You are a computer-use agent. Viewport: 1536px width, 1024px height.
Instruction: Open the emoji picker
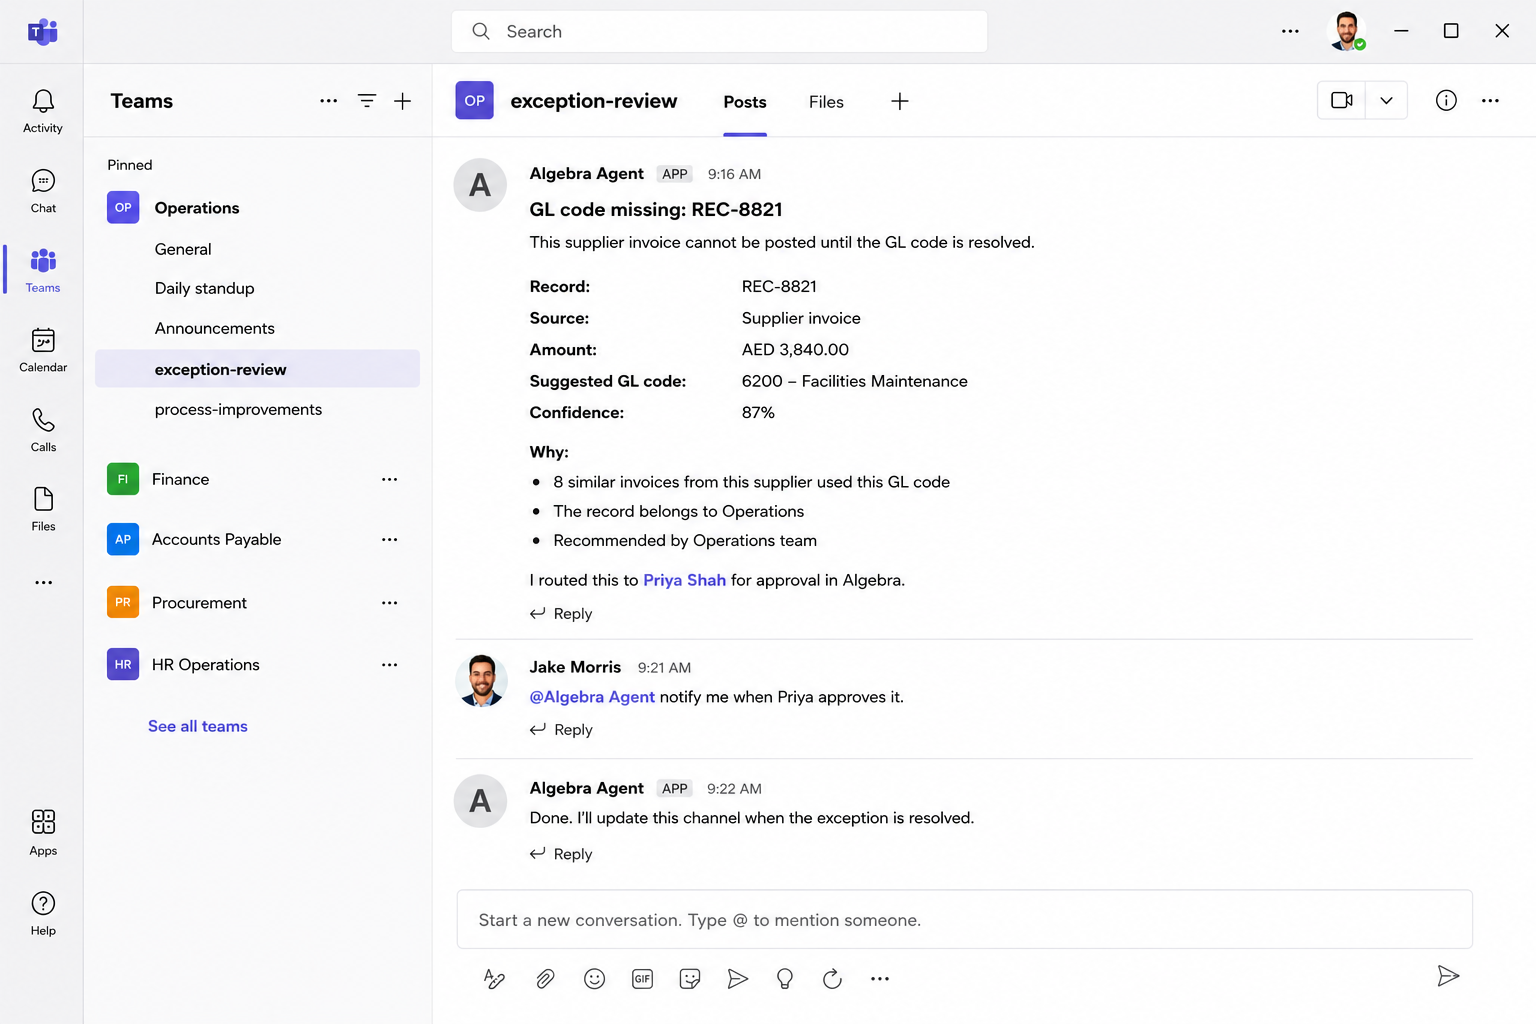(x=594, y=979)
